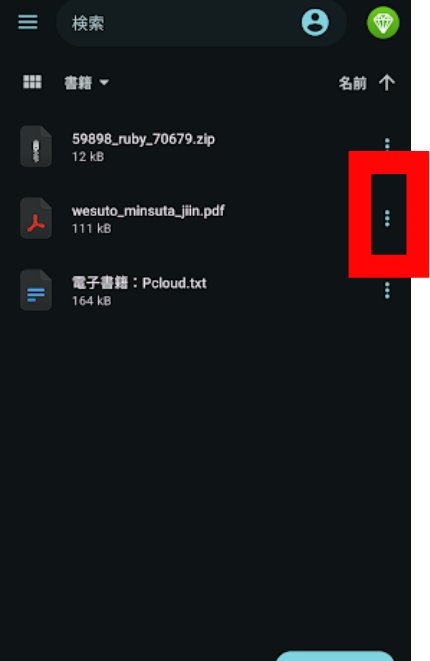Select the zip archive file icon

pyautogui.click(x=36, y=146)
